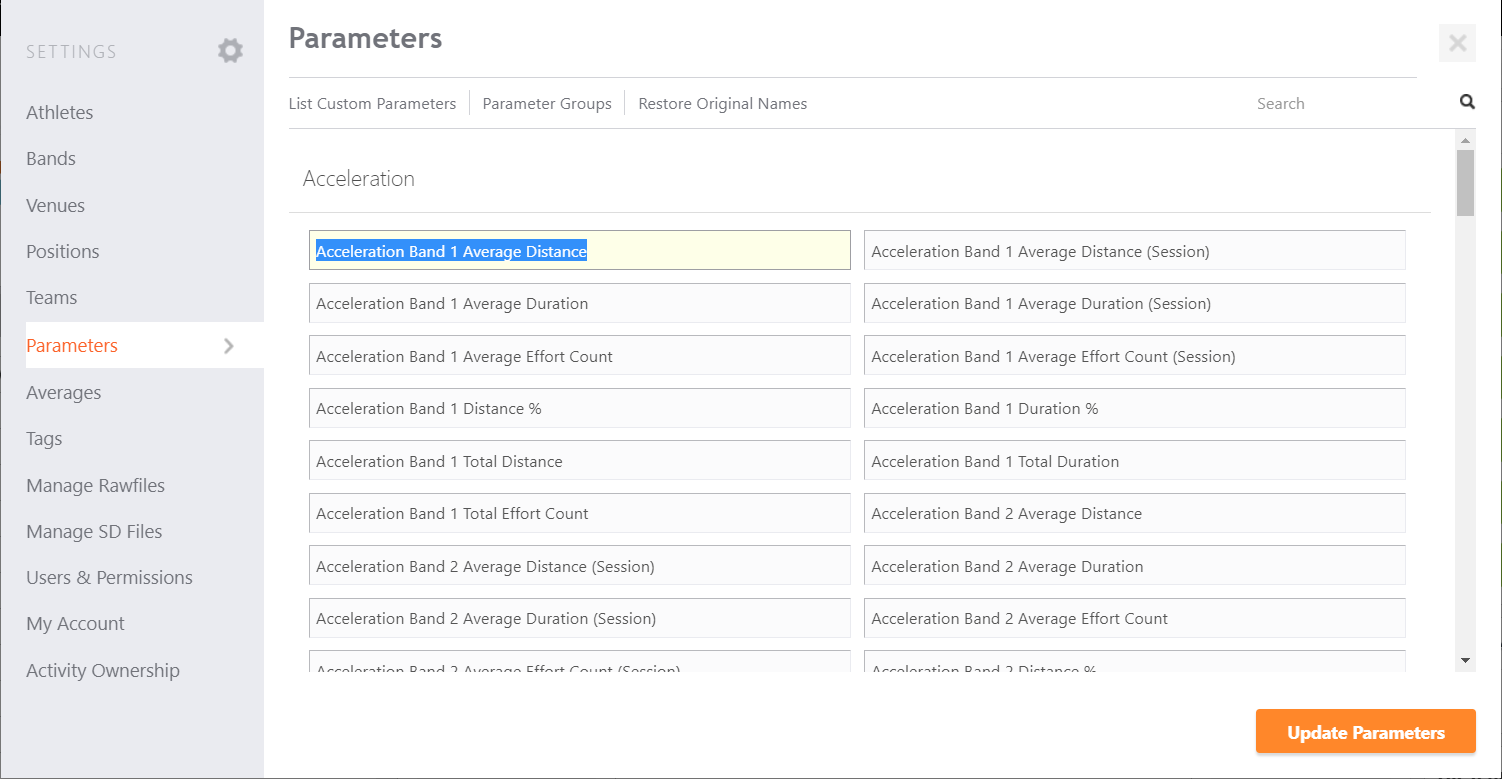This screenshot has height=779, width=1502.
Task: Click Restore Original Names
Action: [723, 104]
